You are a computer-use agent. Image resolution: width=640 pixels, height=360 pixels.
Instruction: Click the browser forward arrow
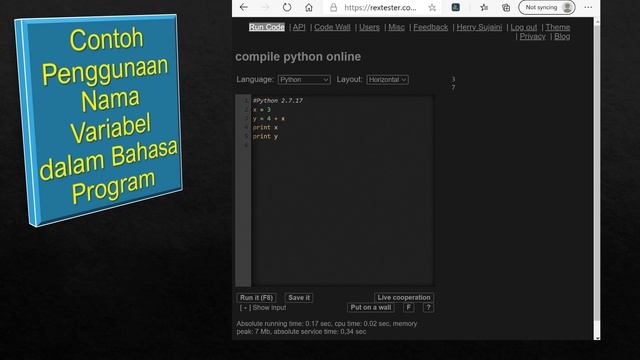click(265, 7)
